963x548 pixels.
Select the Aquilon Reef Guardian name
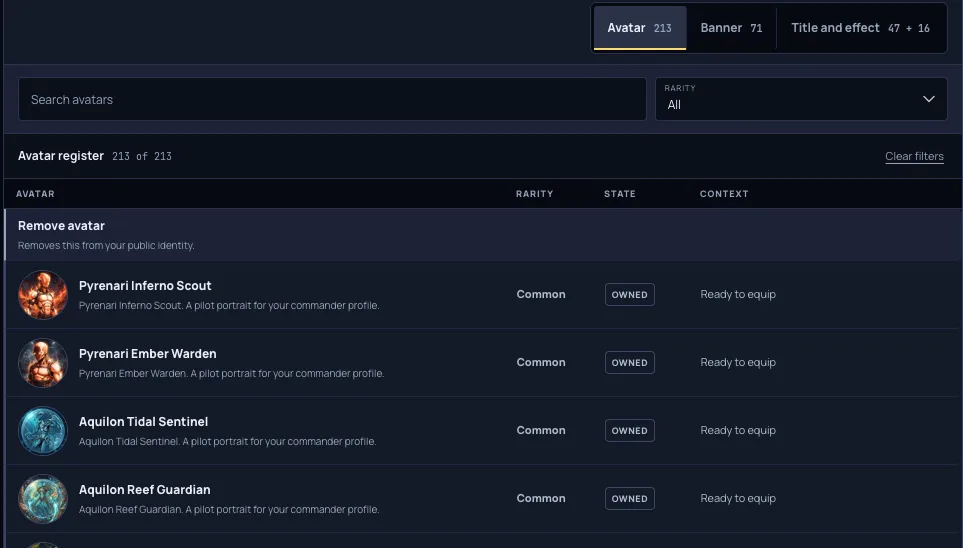pyautogui.click(x=144, y=490)
